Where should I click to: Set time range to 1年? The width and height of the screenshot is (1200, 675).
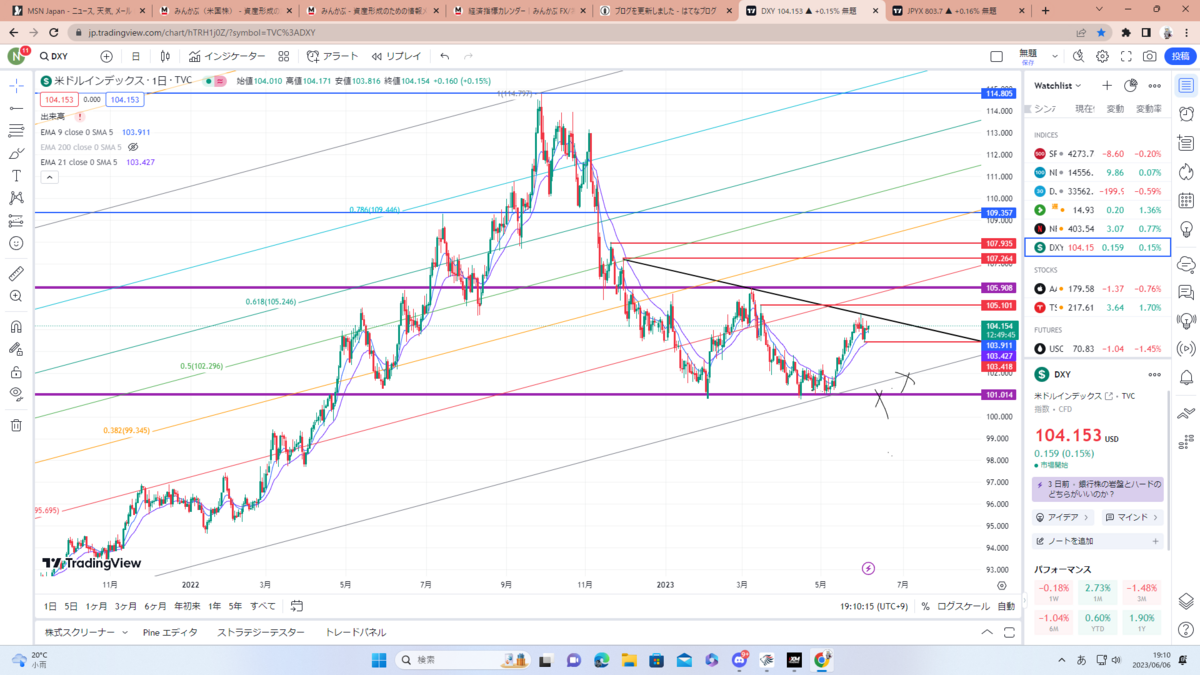point(214,606)
